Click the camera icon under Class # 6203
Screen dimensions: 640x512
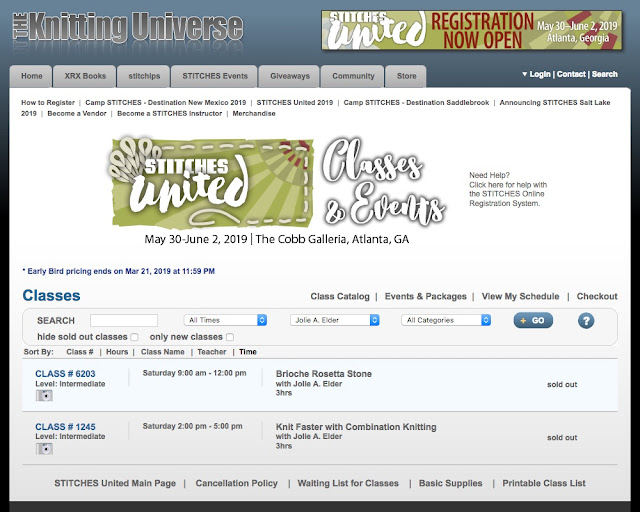pyautogui.click(x=44, y=396)
